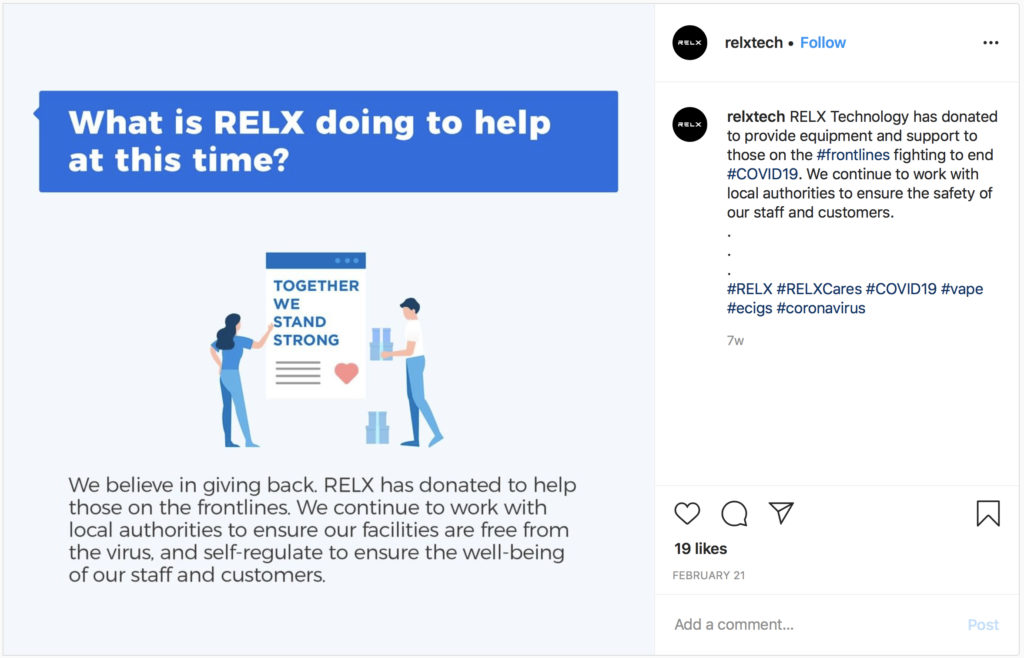Open the #frontlines hashtag
This screenshot has height=658, width=1024.
(x=853, y=155)
